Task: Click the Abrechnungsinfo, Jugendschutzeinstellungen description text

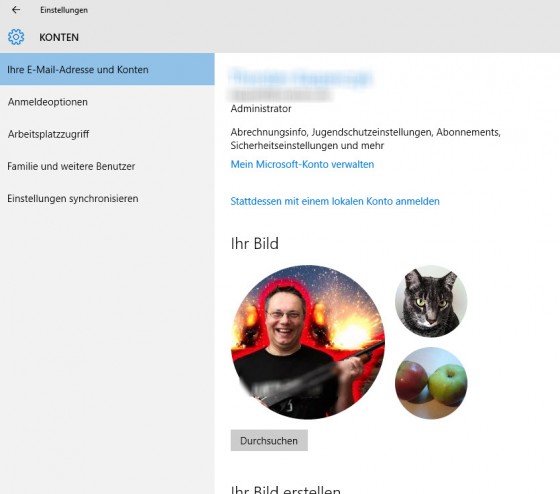Action: (365, 139)
